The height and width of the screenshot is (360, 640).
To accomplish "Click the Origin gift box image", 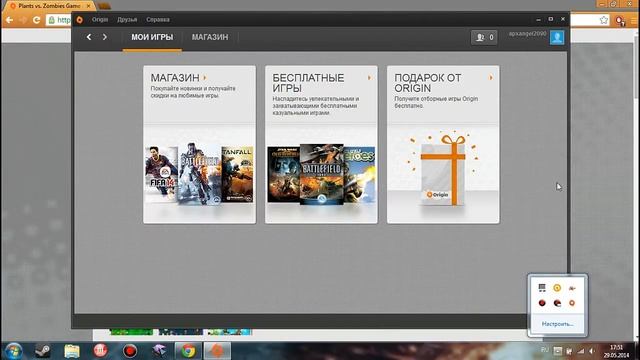I will click(x=443, y=169).
